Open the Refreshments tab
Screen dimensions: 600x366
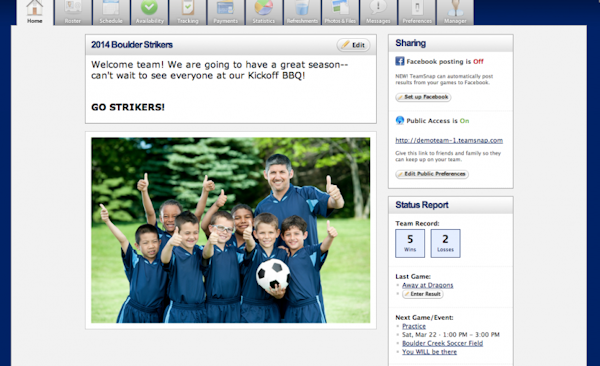click(x=302, y=12)
